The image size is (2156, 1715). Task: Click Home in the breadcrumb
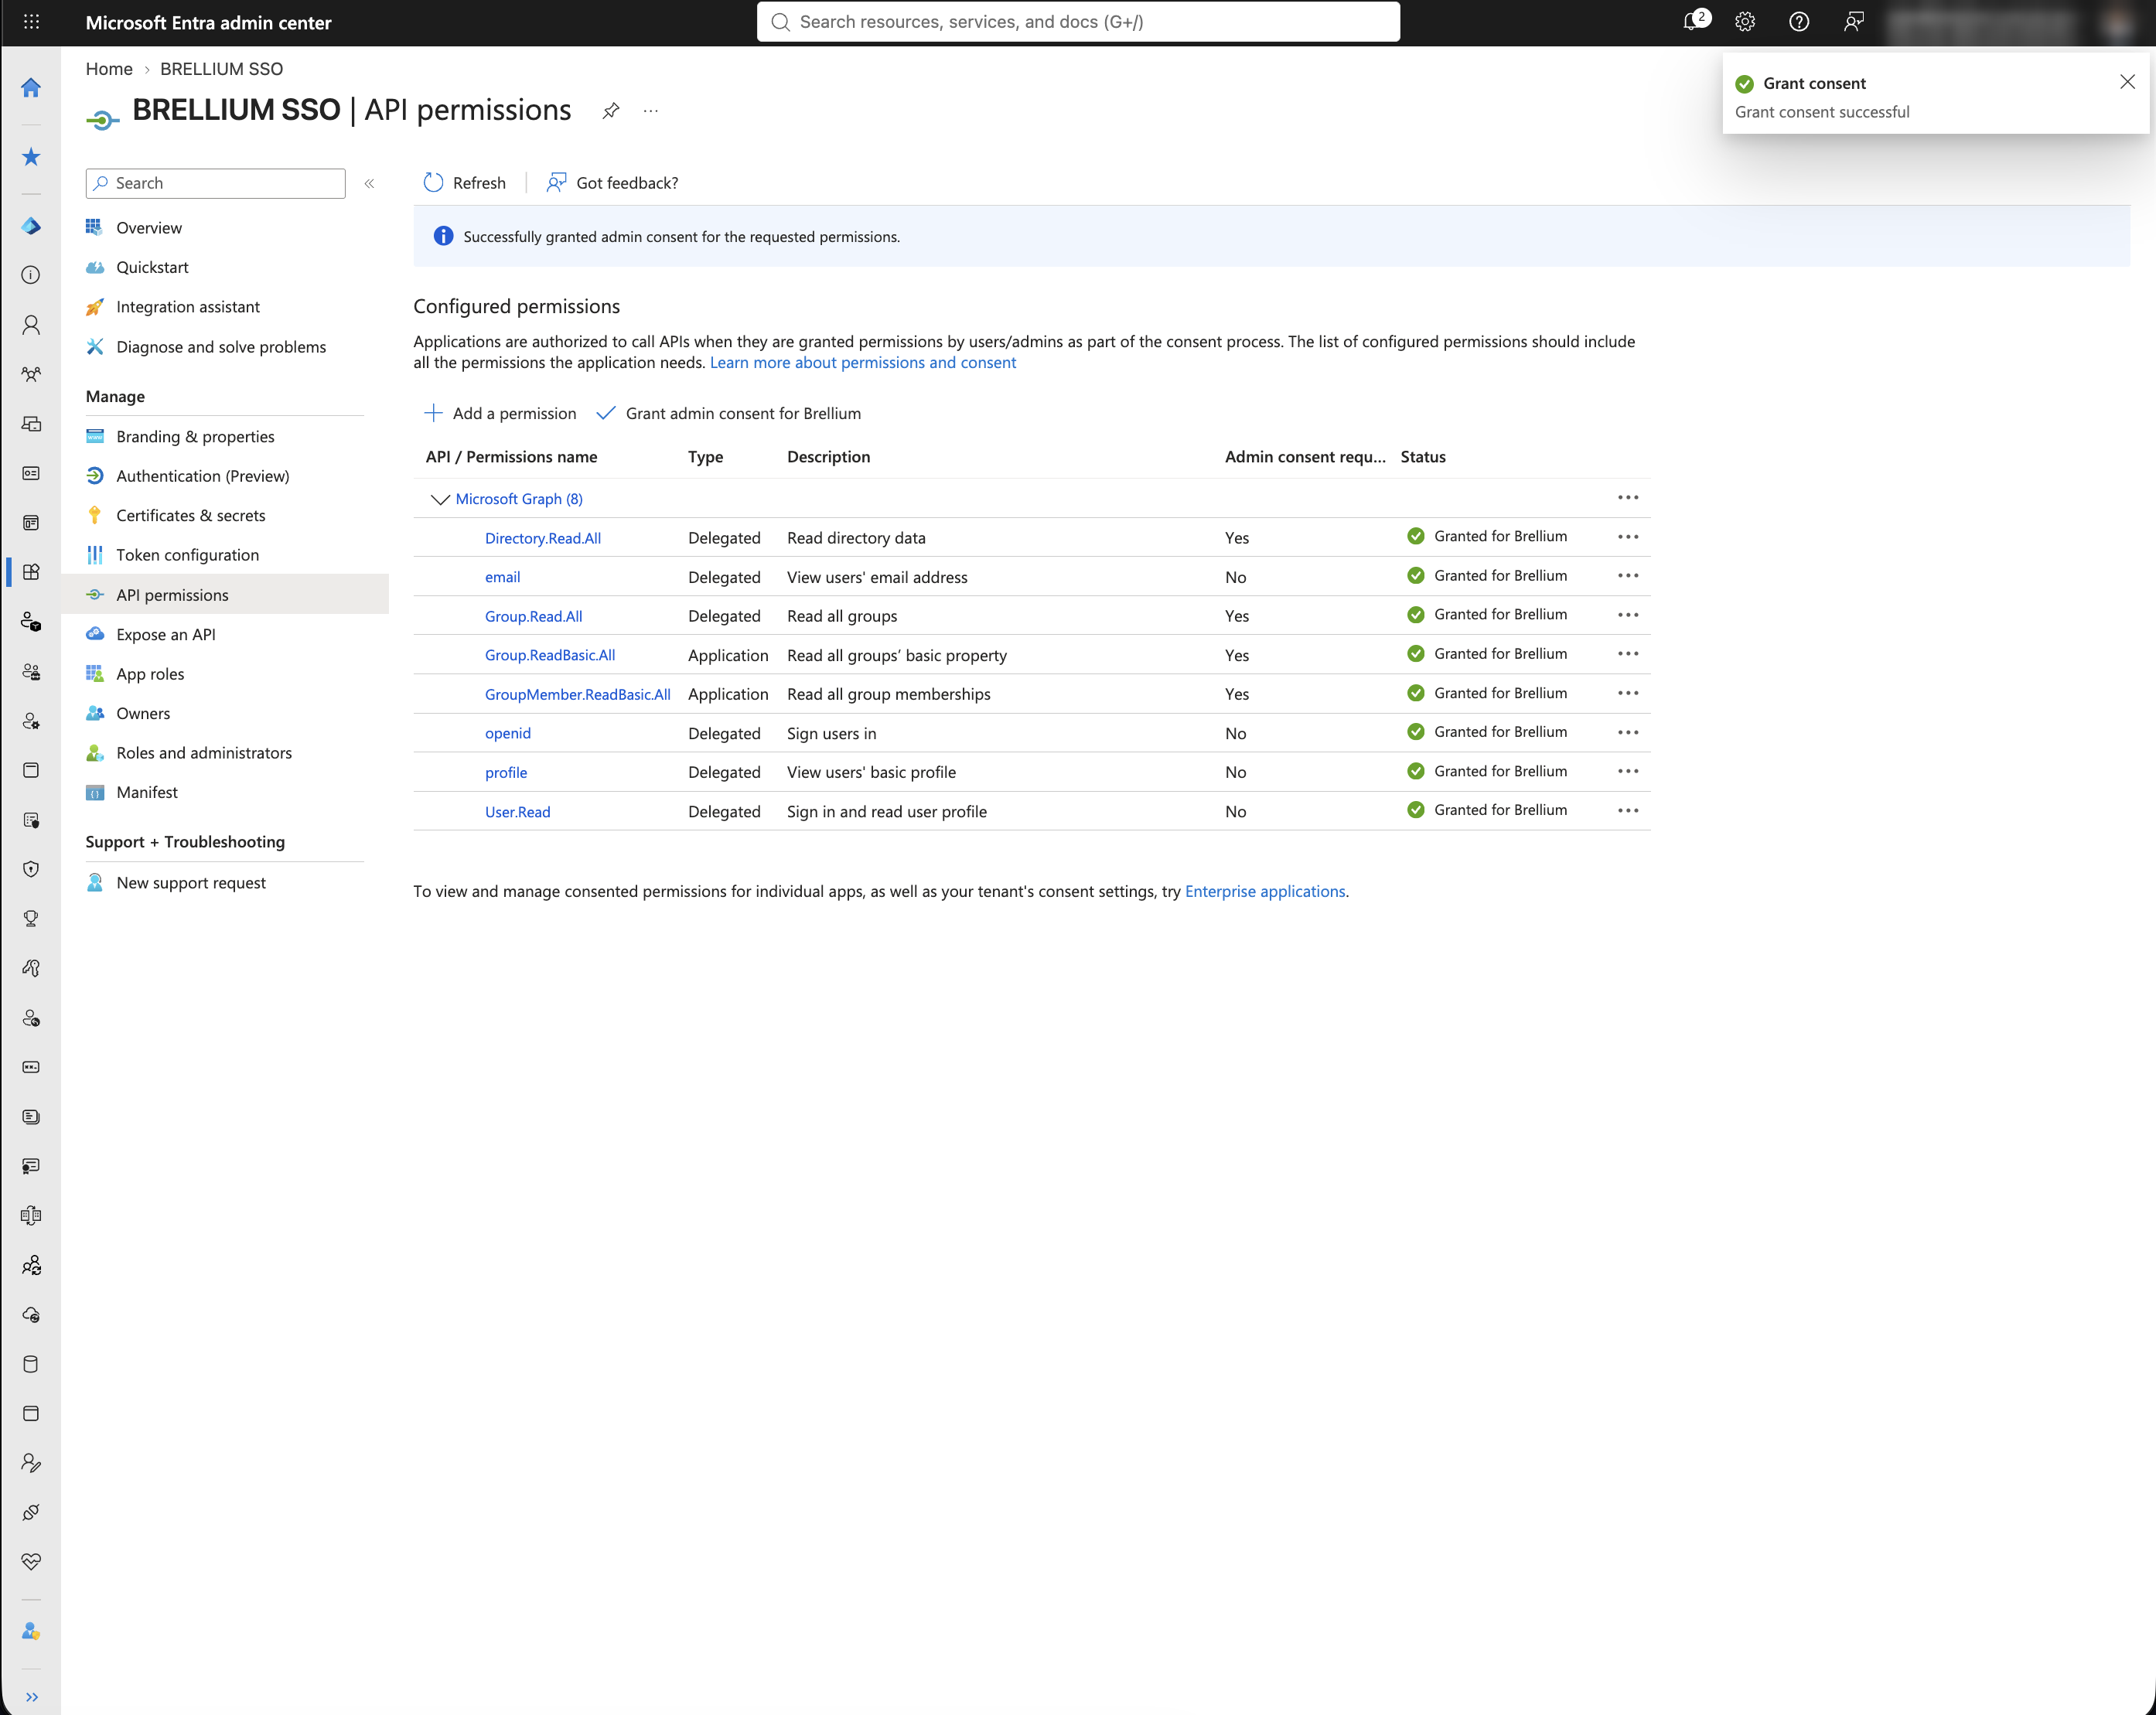pos(109,69)
